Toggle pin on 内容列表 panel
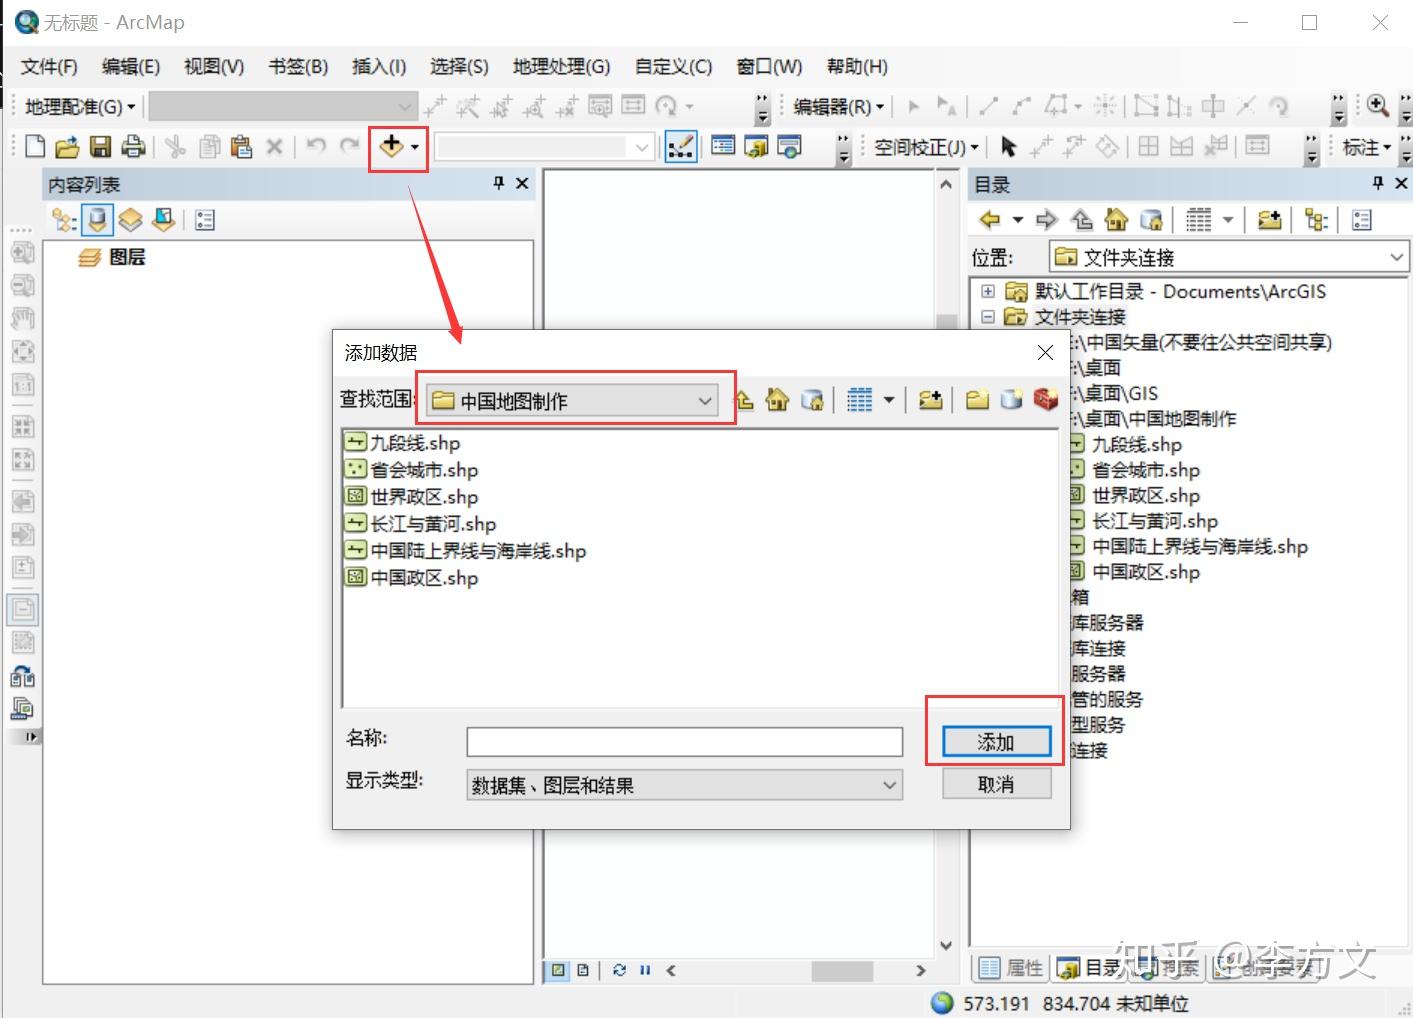The width and height of the screenshot is (1413, 1018). click(497, 183)
